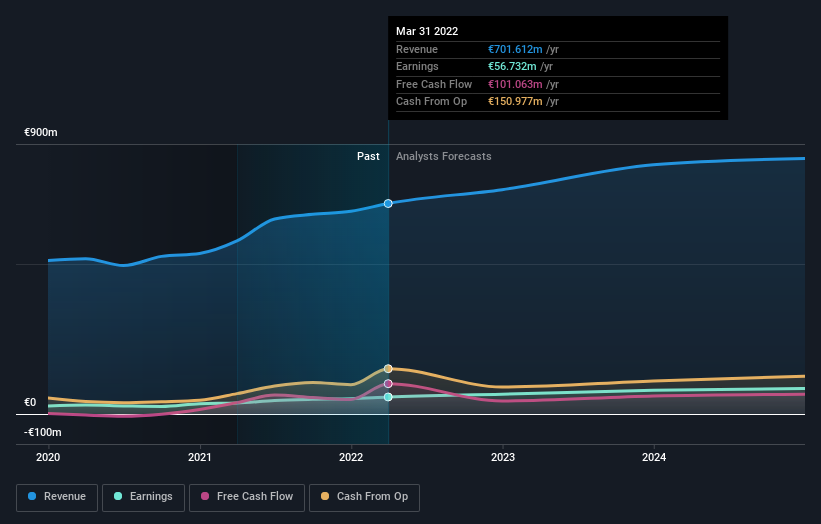Click the €56.732m earnings value
Viewport: 821px width, 524px height.
pos(512,66)
